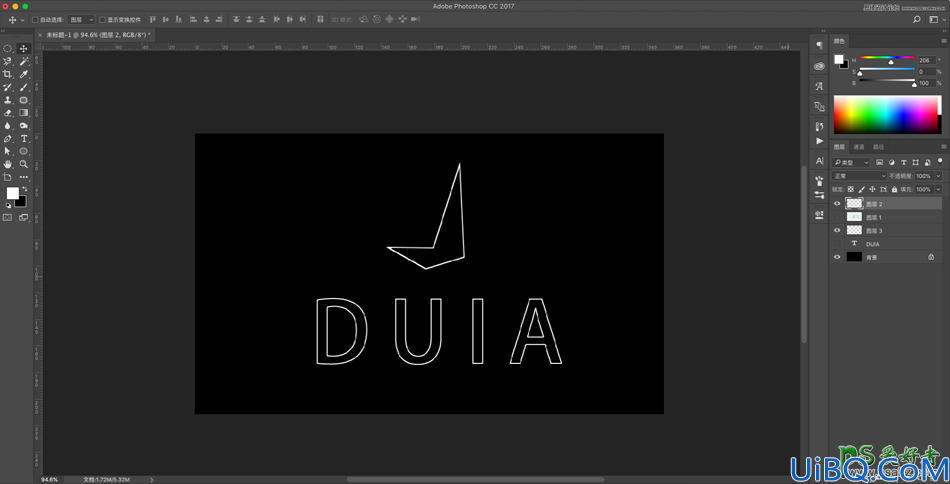The width and height of the screenshot is (950, 484).
Task: Toggle the layer filter on/off switch
Action: tap(938, 162)
